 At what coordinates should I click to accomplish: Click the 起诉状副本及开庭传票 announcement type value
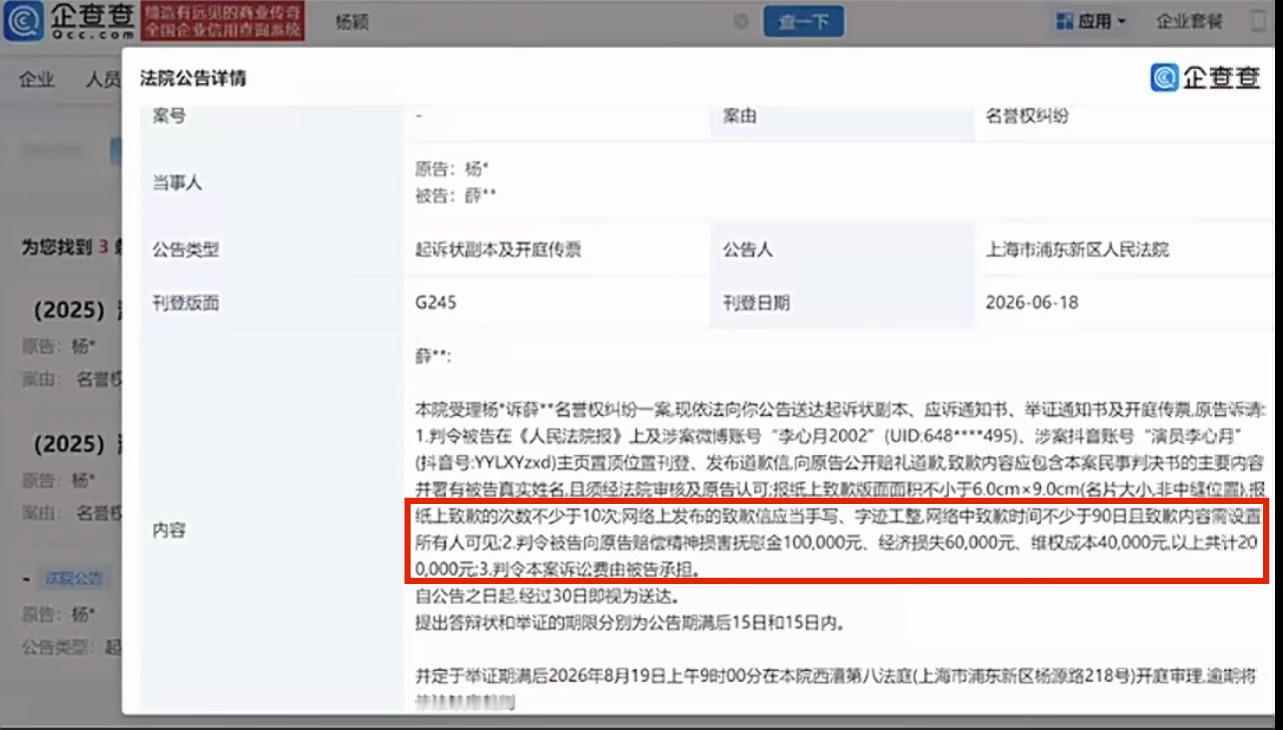coord(498,250)
